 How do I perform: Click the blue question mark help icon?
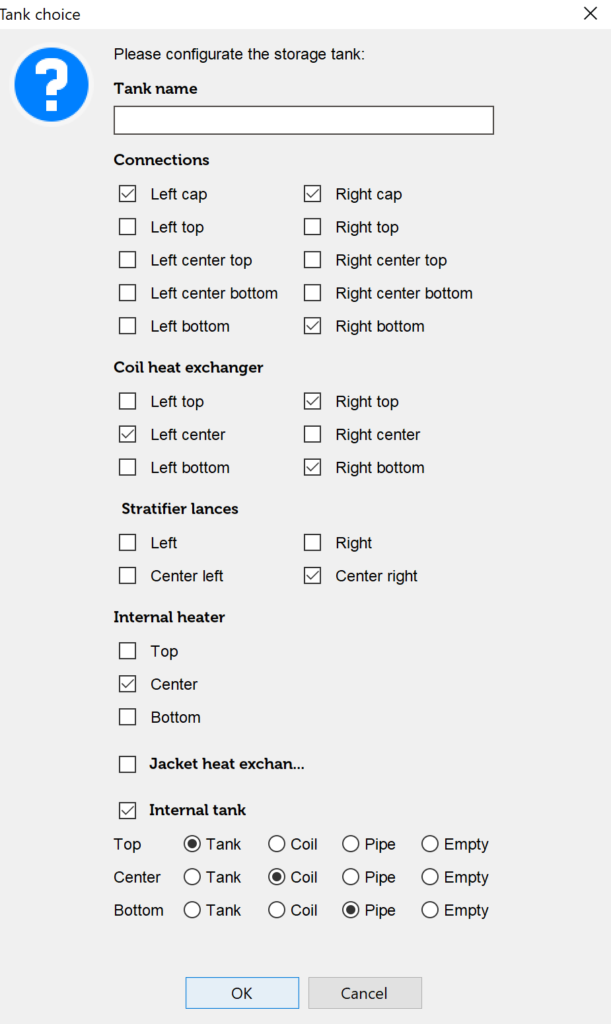click(52, 85)
